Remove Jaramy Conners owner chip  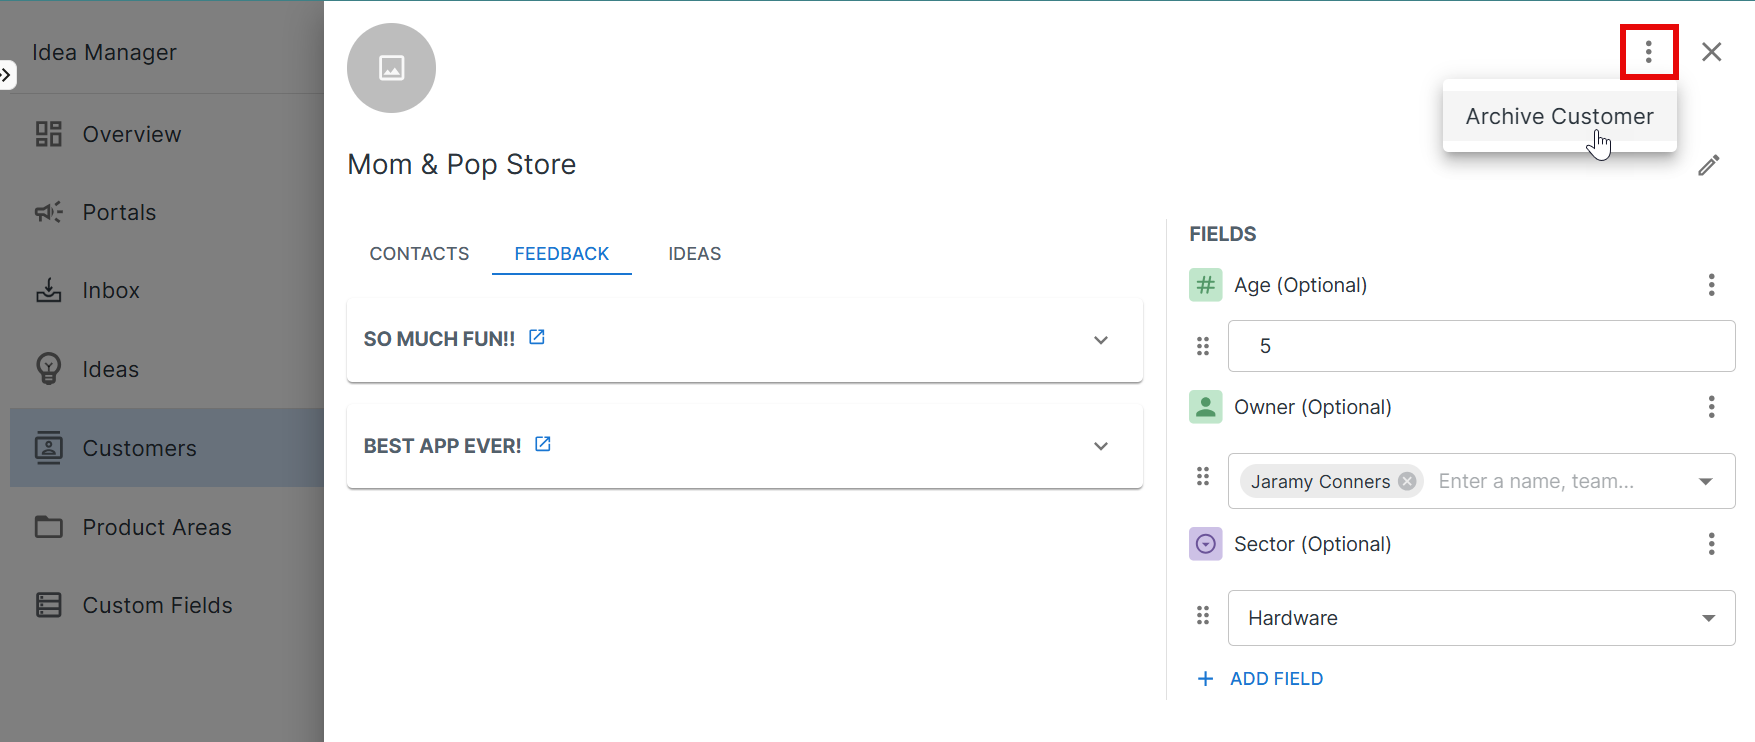tap(1407, 481)
